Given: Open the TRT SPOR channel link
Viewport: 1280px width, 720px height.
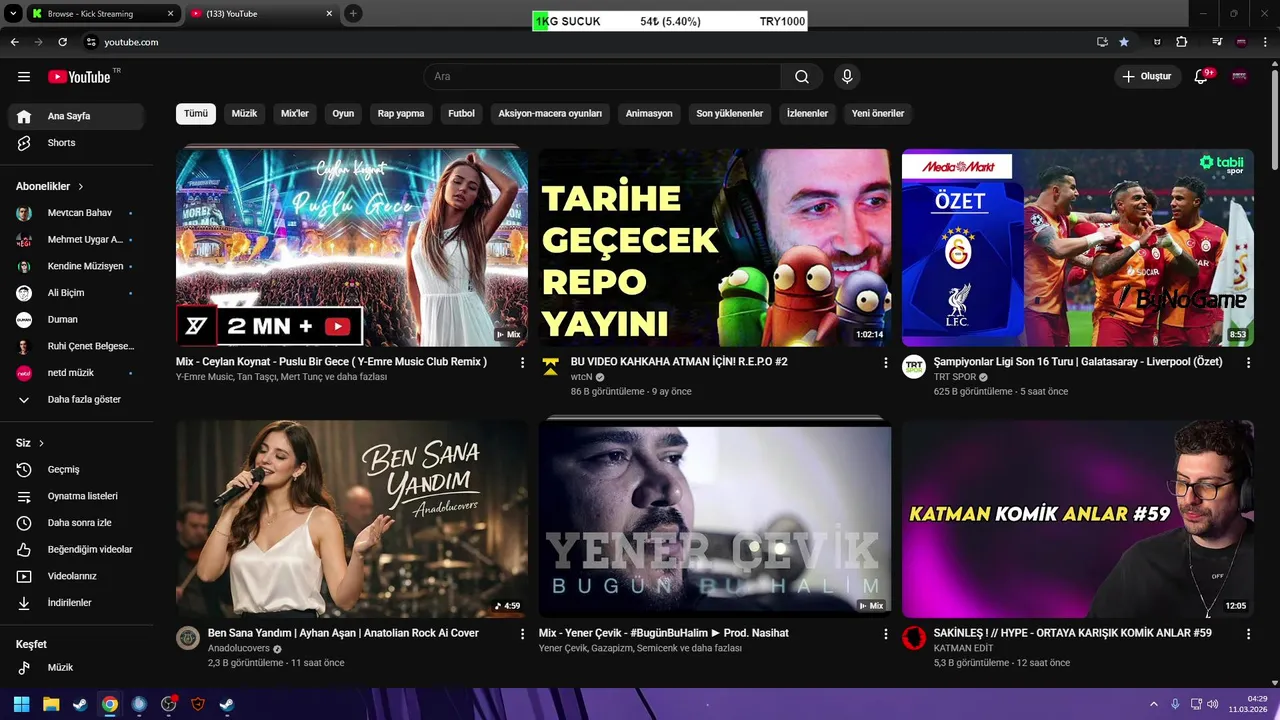Looking at the screenshot, I should 954,377.
